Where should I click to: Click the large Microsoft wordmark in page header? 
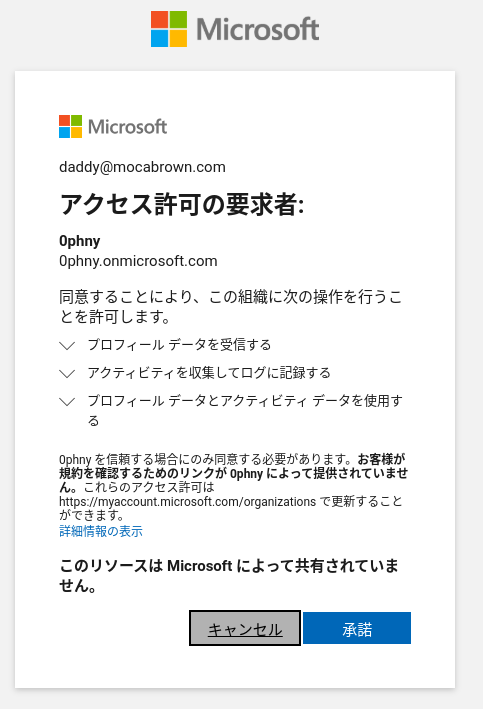(258, 29)
